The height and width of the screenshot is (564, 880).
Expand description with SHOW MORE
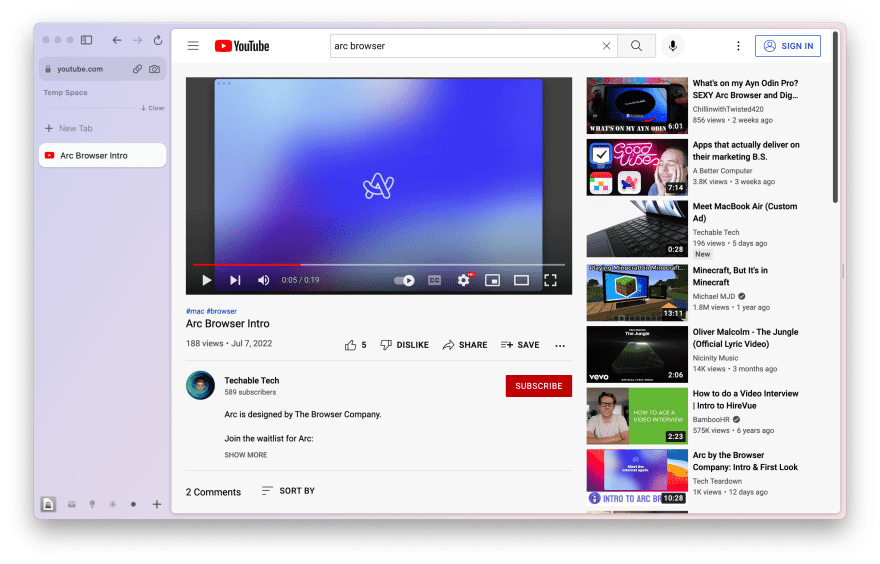246,455
